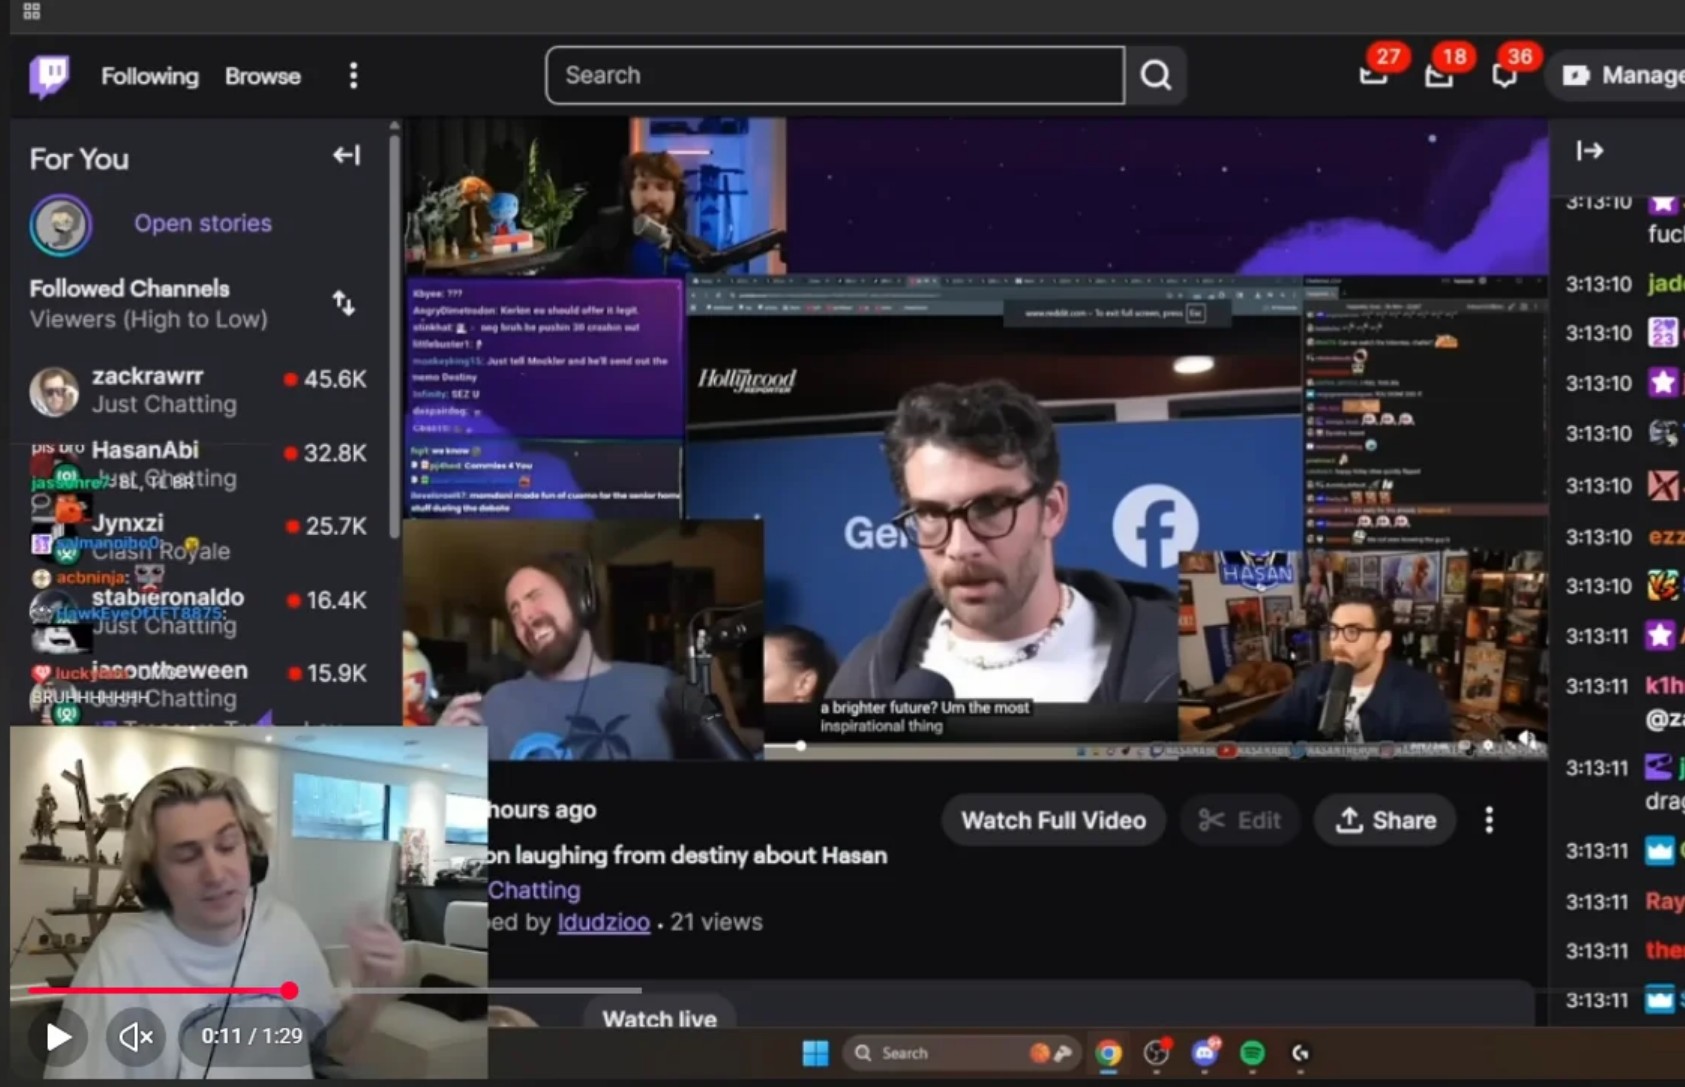The image size is (1685, 1087).
Task: Open the HasanAbi channel
Action: pyautogui.click(x=199, y=464)
